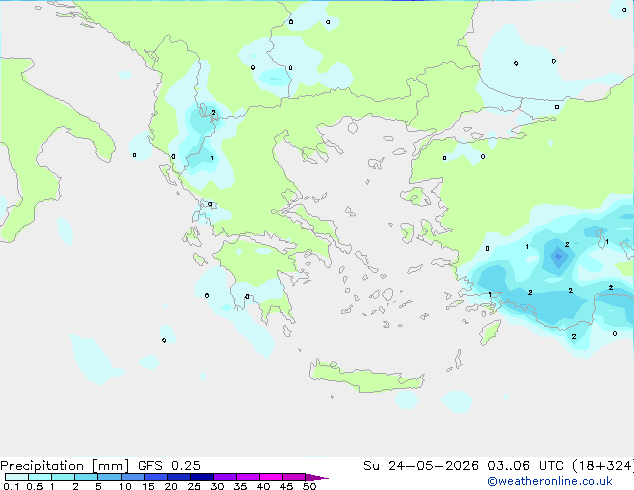Screen dimensions: 634x490
Task: Click the weatheronline.co.uk copyright link
Action: coord(550,481)
